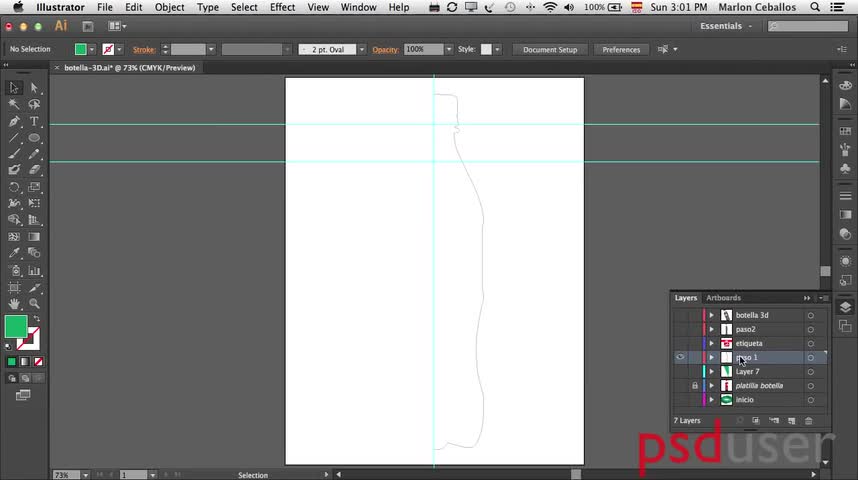Open the Opacity percentage dropdown
This screenshot has height=480, width=858.
(449, 49)
